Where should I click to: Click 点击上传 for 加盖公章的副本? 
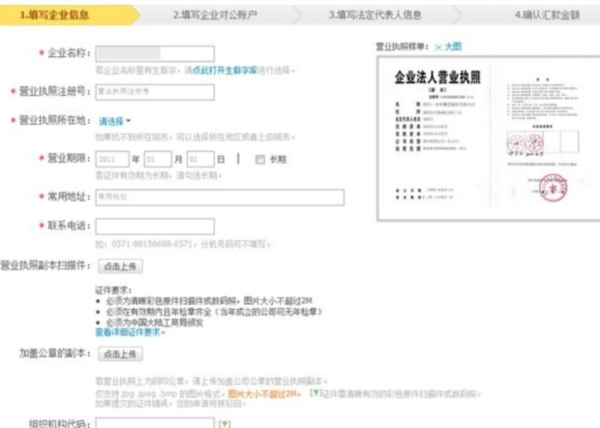pos(121,354)
